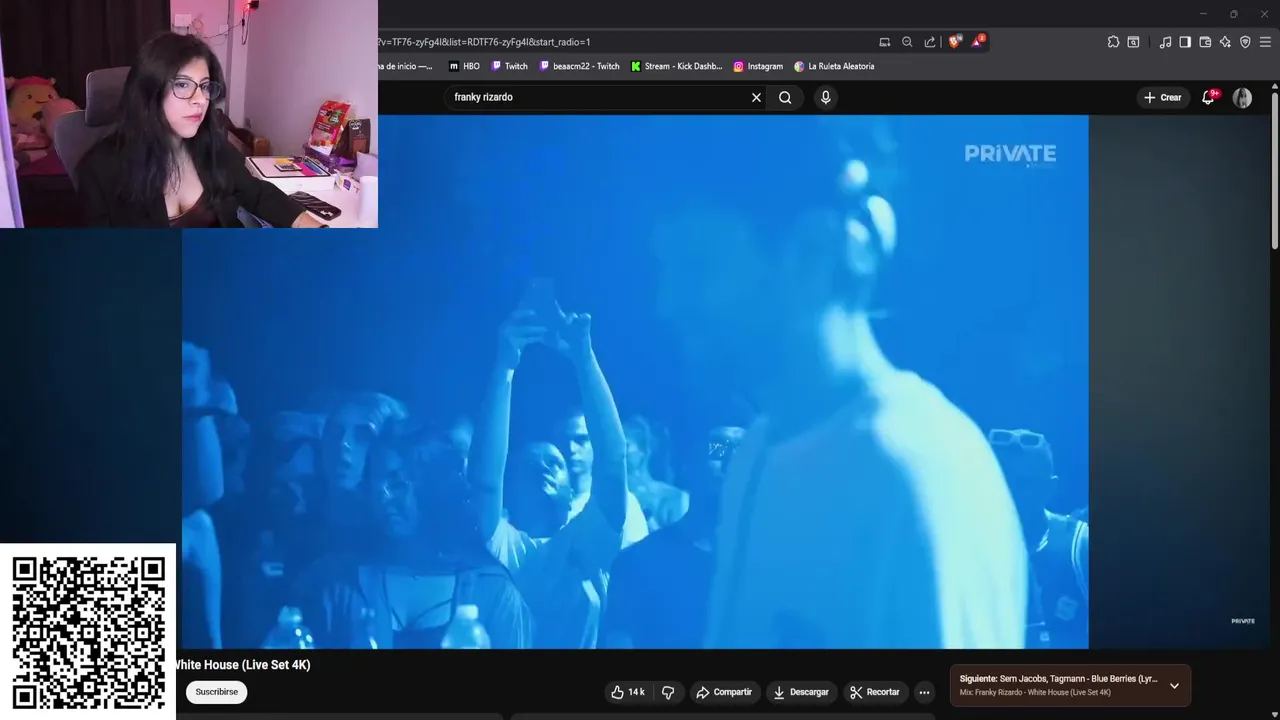Viewport: 1280px width, 720px height.
Task: Open the browser hamburger menu
Action: pyautogui.click(x=1265, y=42)
